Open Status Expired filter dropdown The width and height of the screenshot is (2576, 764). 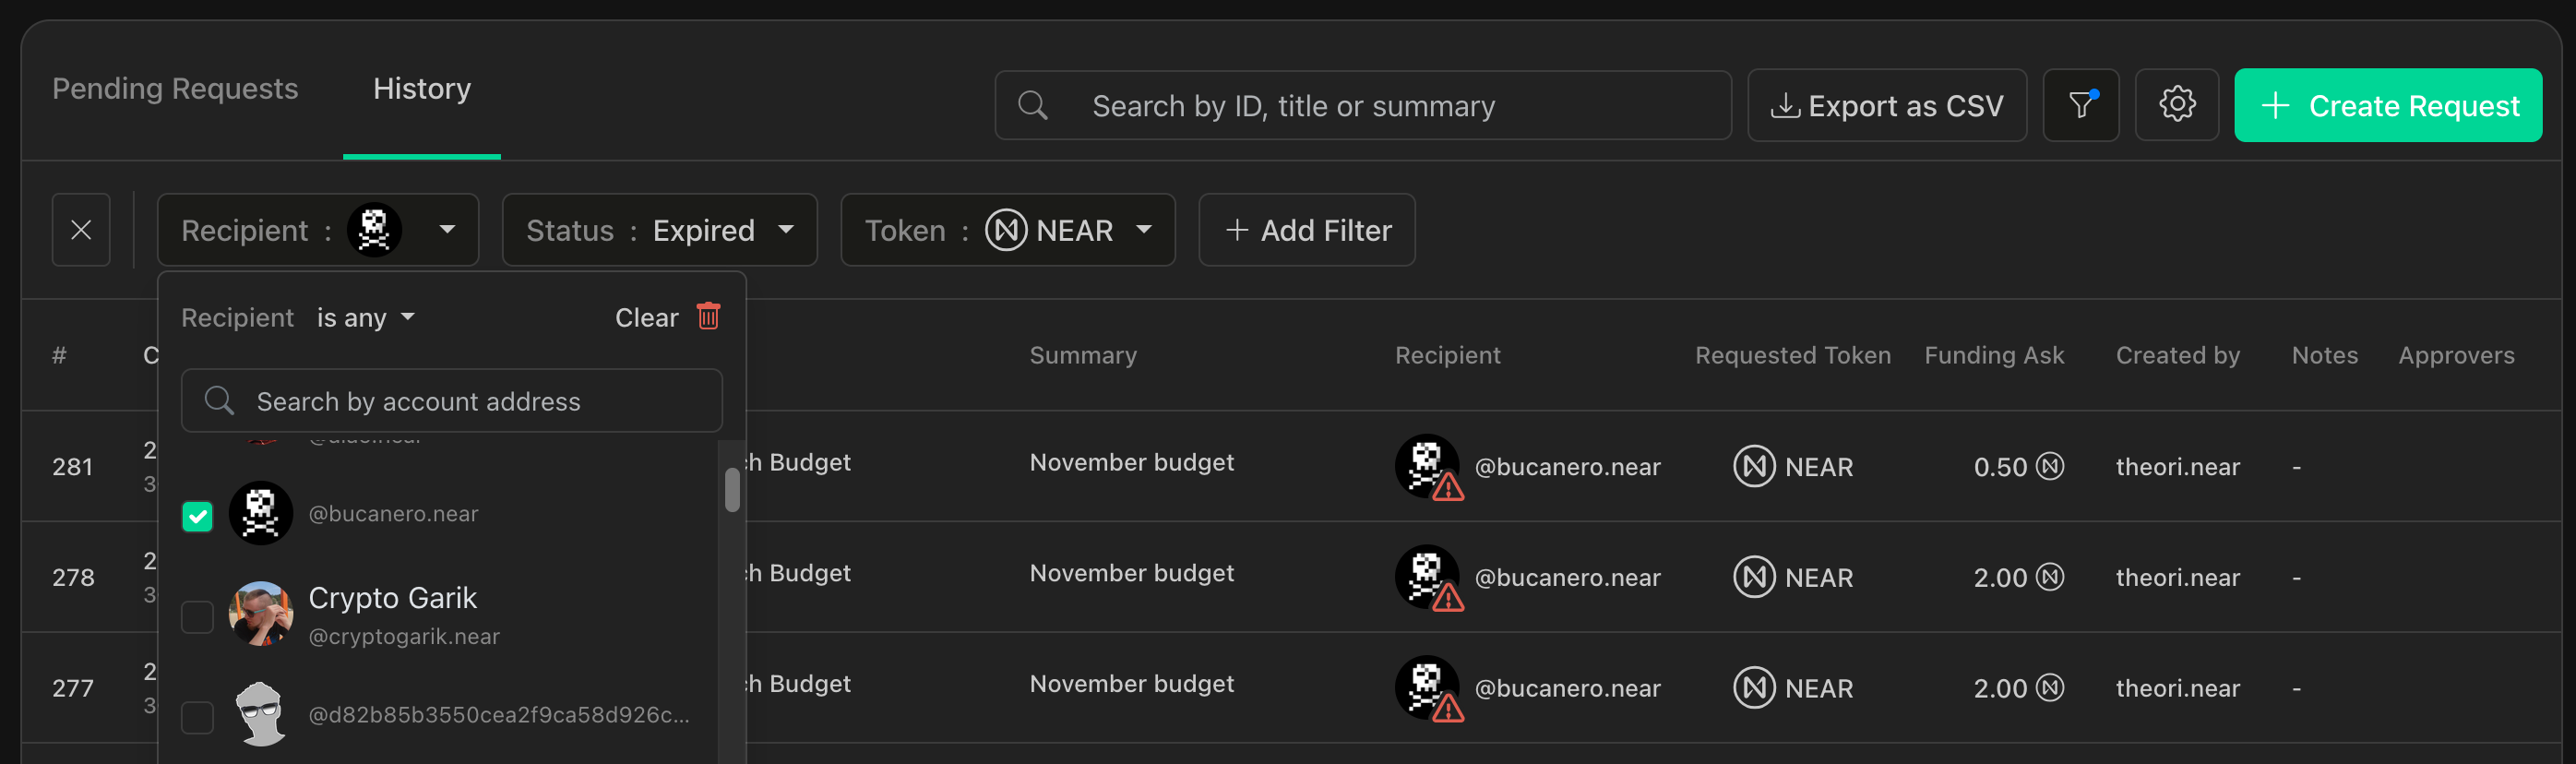pyautogui.click(x=659, y=230)
